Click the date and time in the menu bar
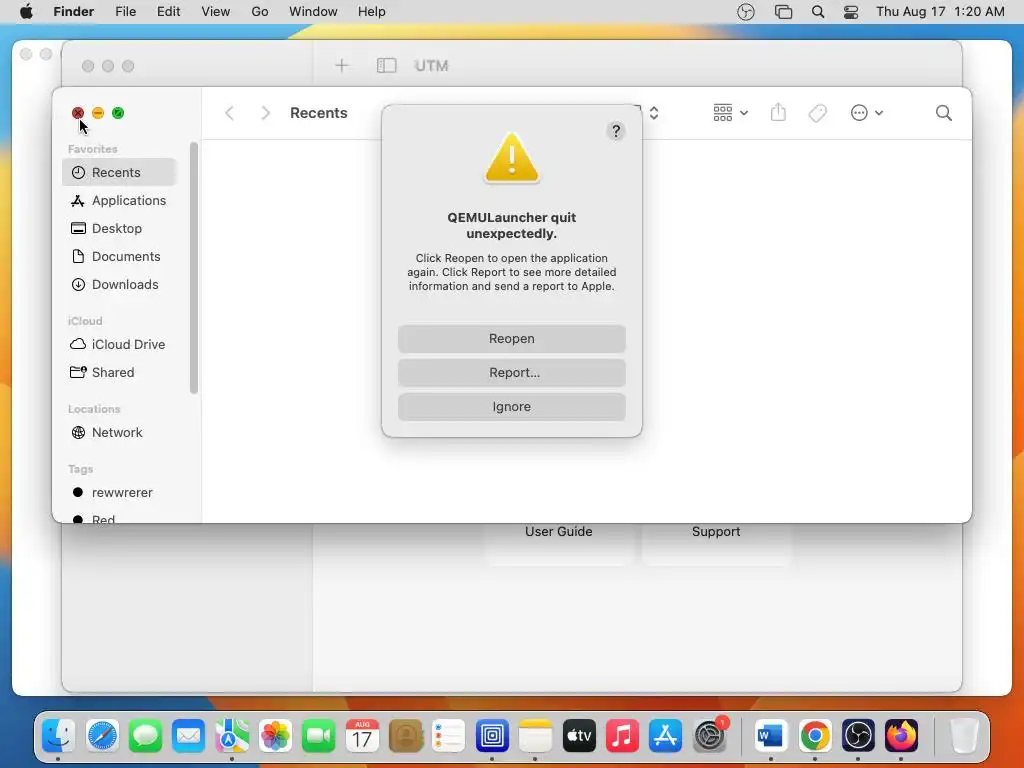 tap(940, 12)
